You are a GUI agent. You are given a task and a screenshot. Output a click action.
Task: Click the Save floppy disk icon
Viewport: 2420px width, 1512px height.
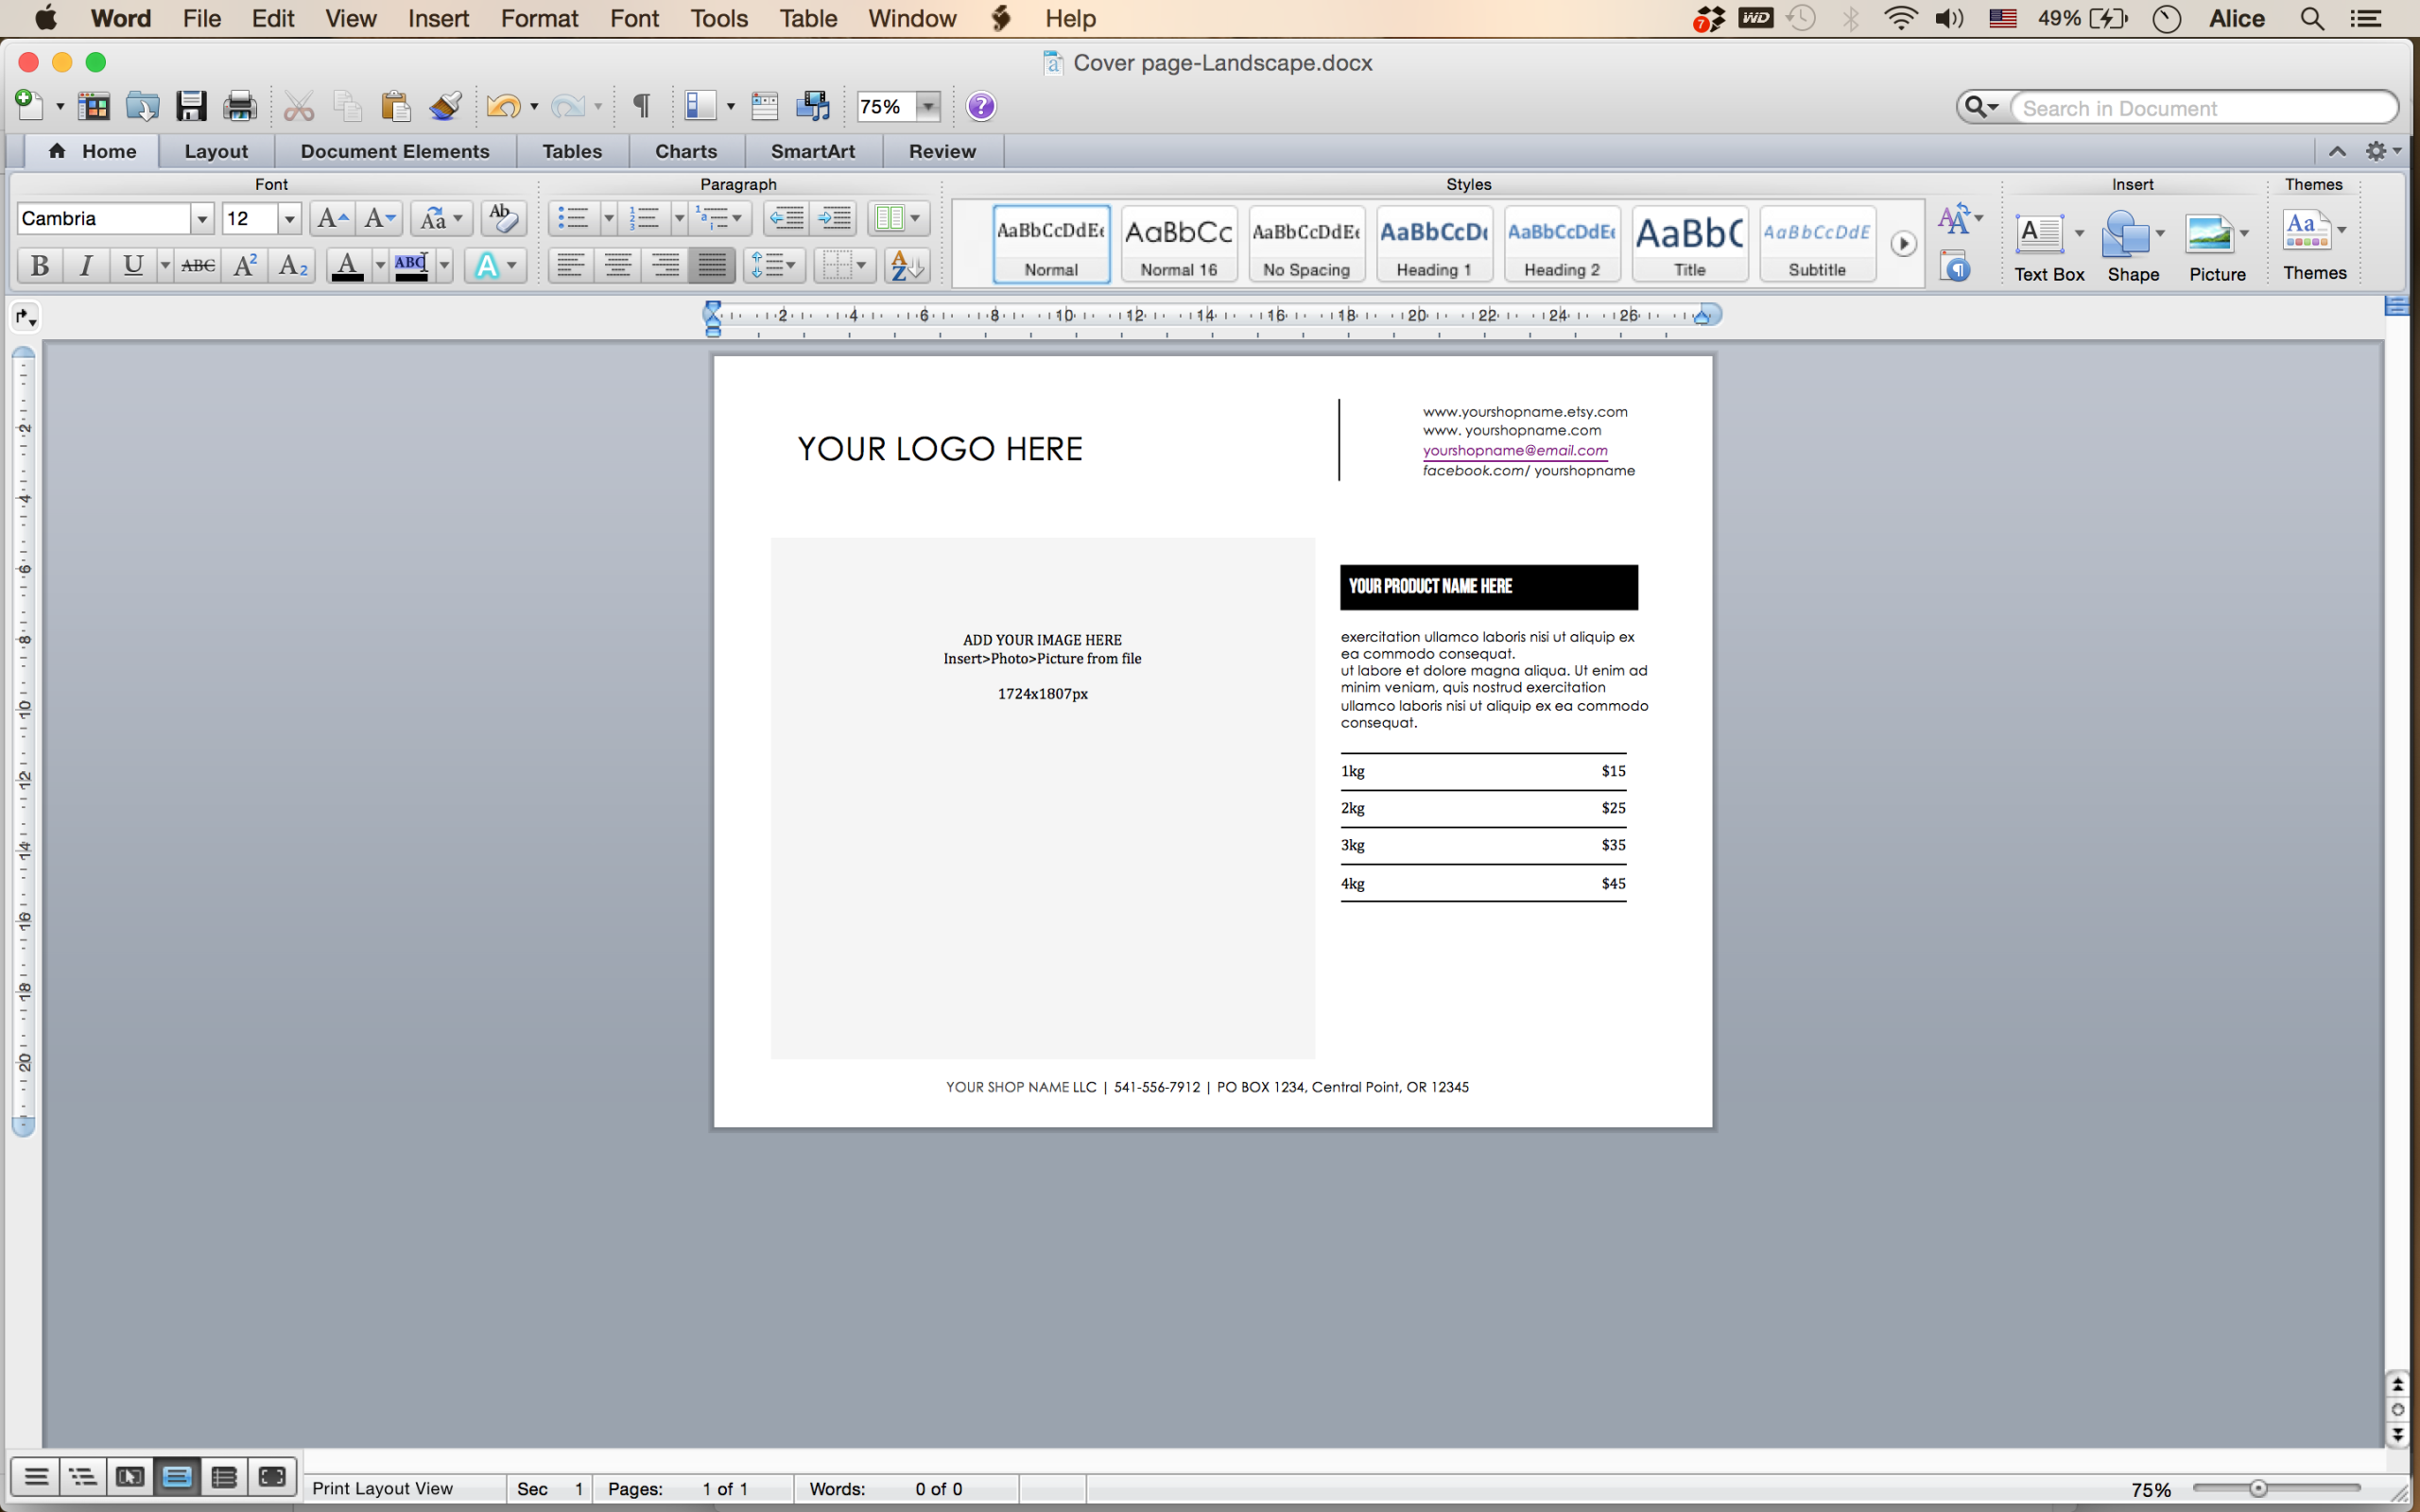191,106
